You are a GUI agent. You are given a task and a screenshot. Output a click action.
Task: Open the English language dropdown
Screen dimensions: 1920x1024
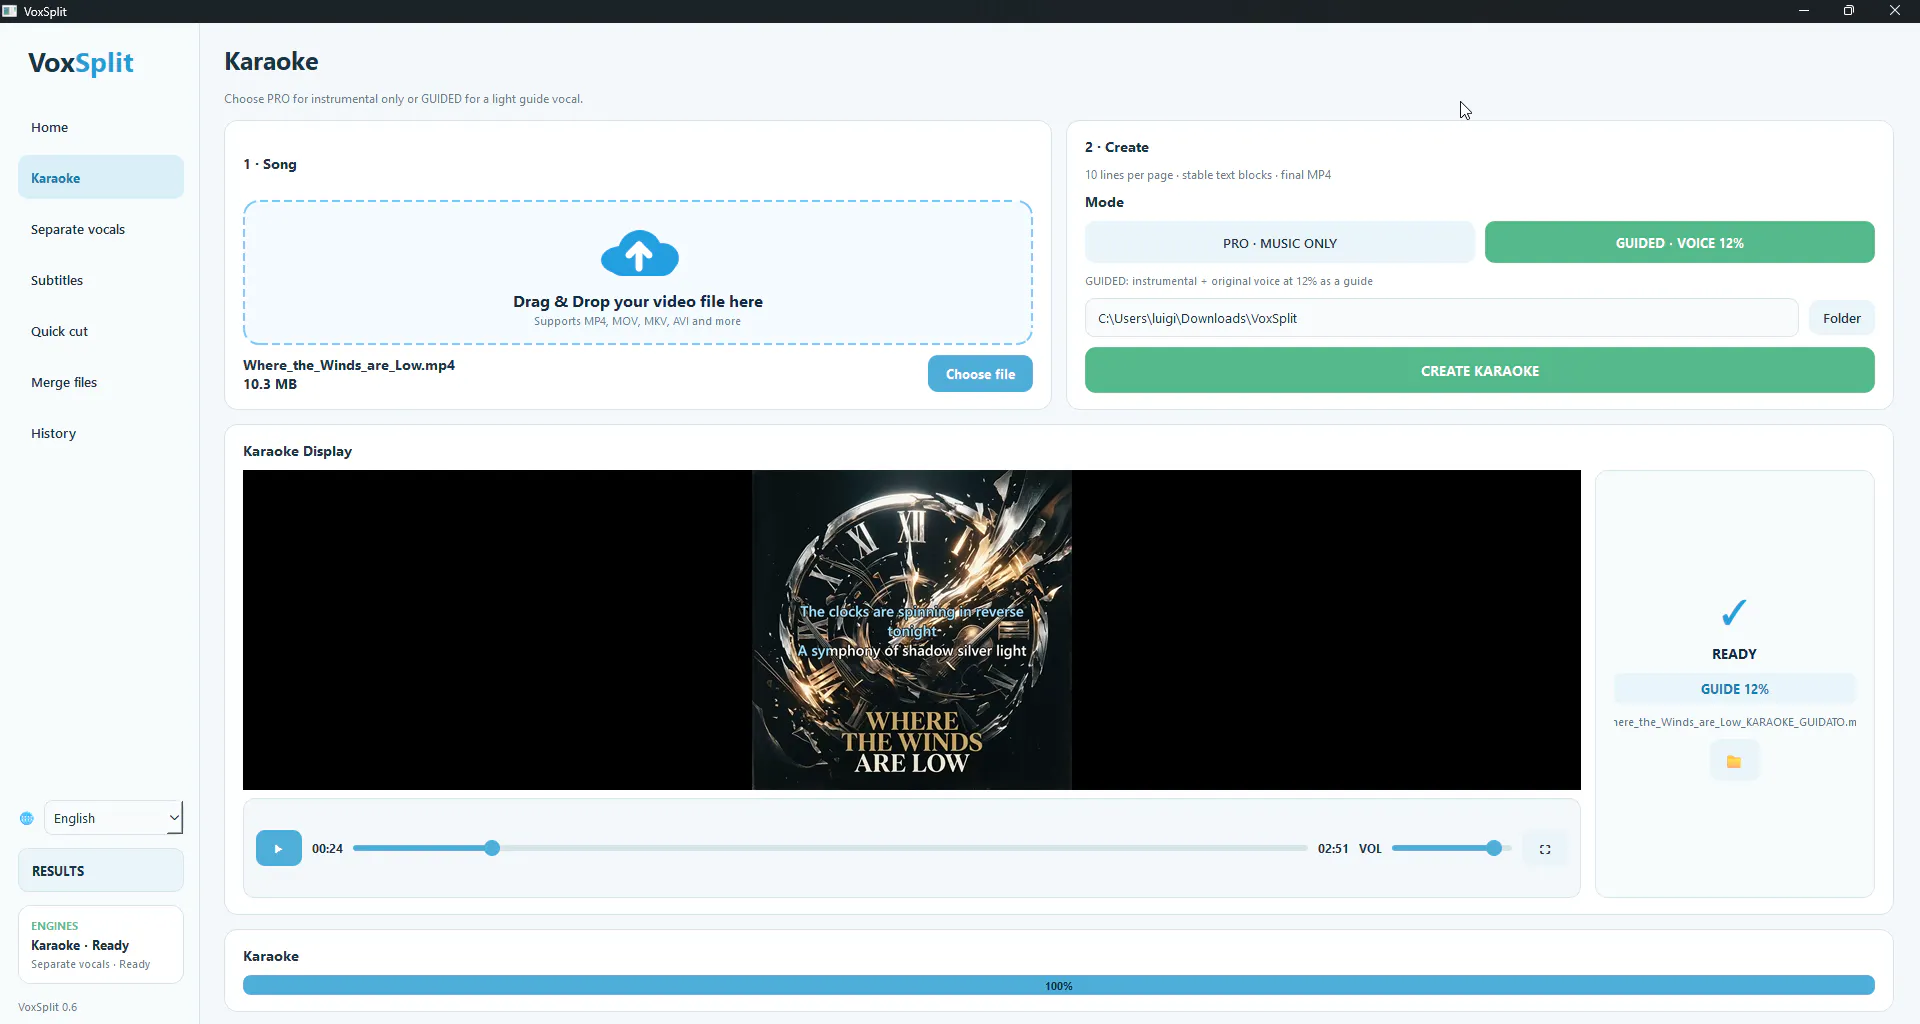pyautogui.click(x=114, y=818)
